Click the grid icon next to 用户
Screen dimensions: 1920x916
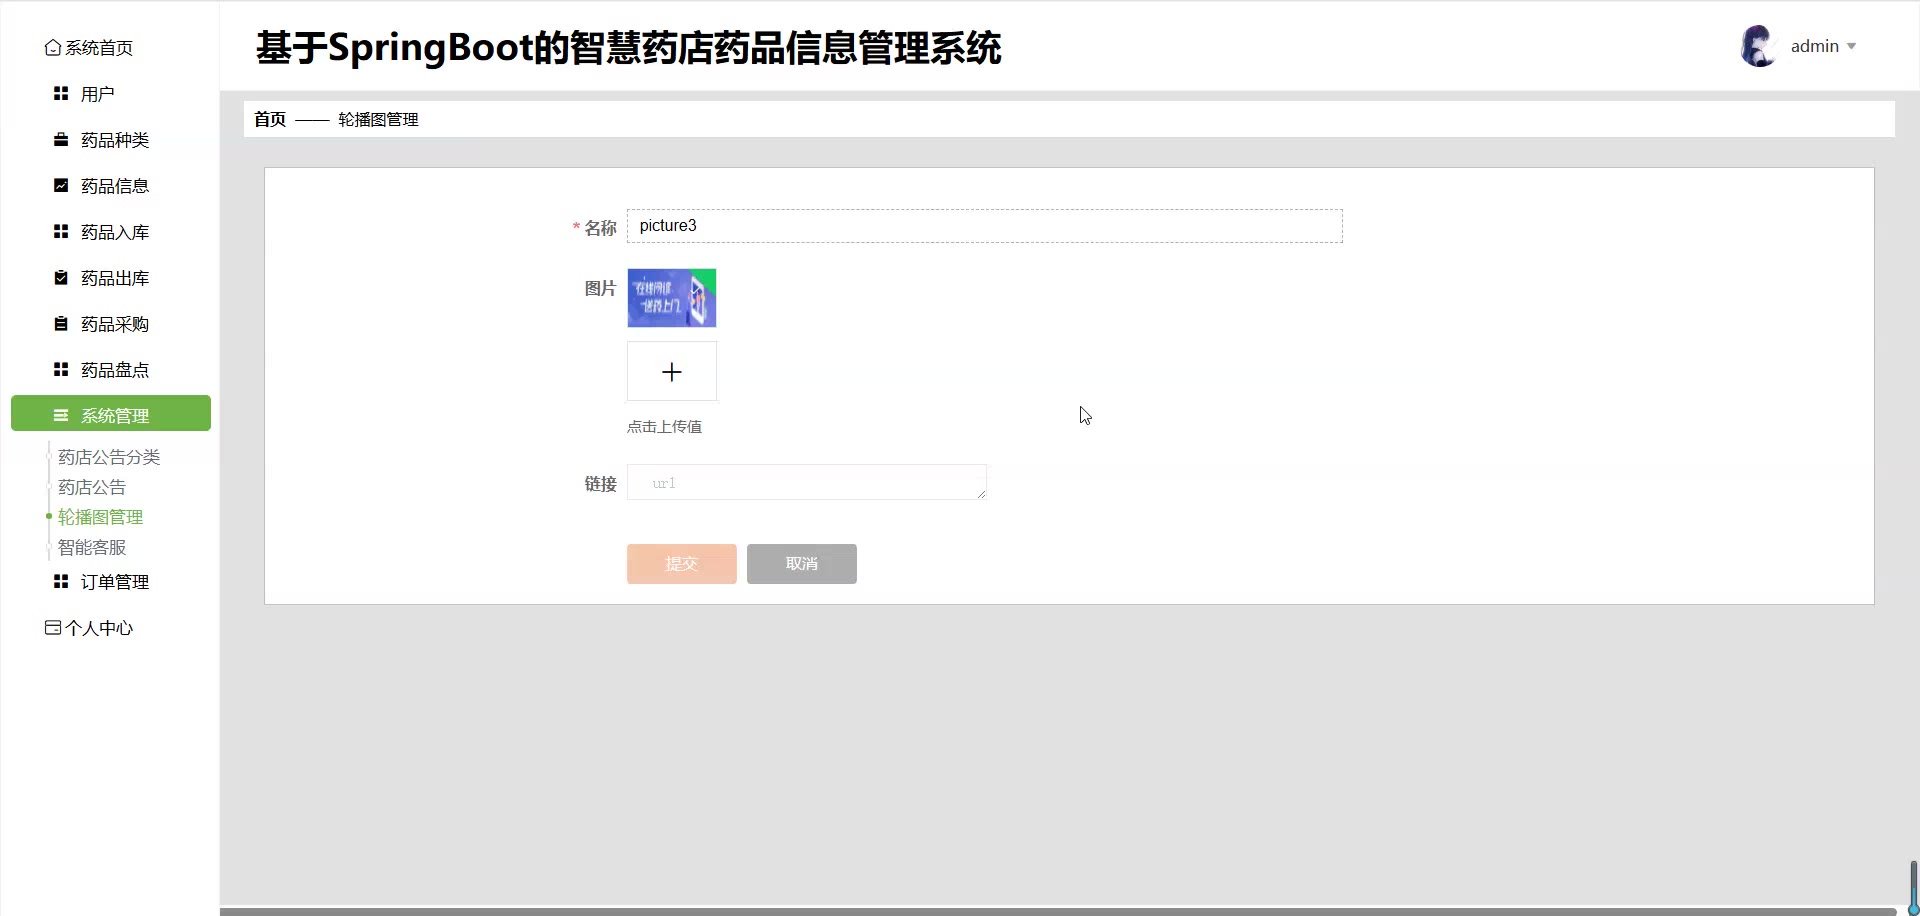click(x=61, y=93)
